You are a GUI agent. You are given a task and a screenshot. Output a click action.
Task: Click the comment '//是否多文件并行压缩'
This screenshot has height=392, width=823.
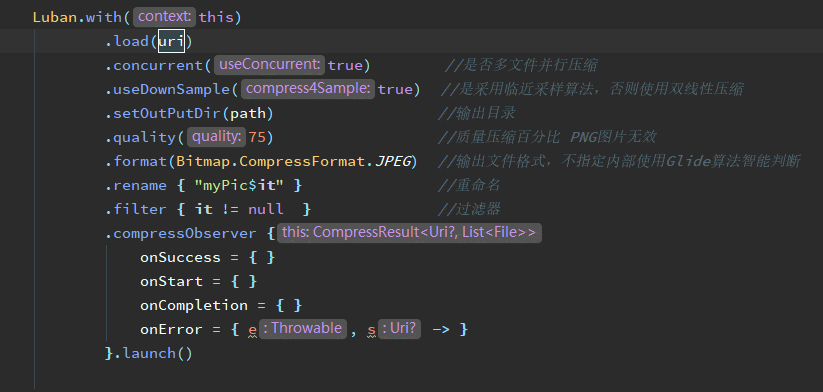(521, 66)
